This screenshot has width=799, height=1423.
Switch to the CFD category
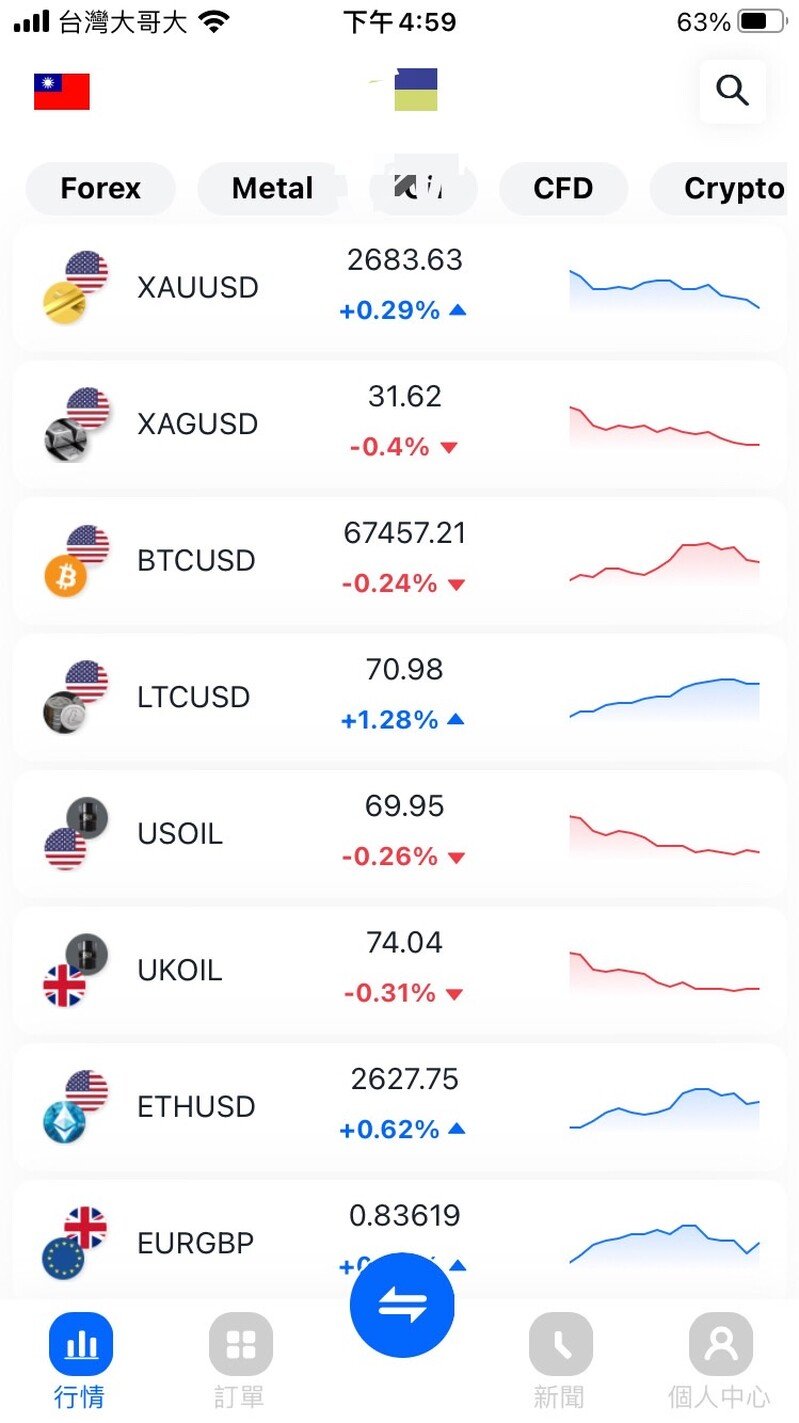click(563, 188)
